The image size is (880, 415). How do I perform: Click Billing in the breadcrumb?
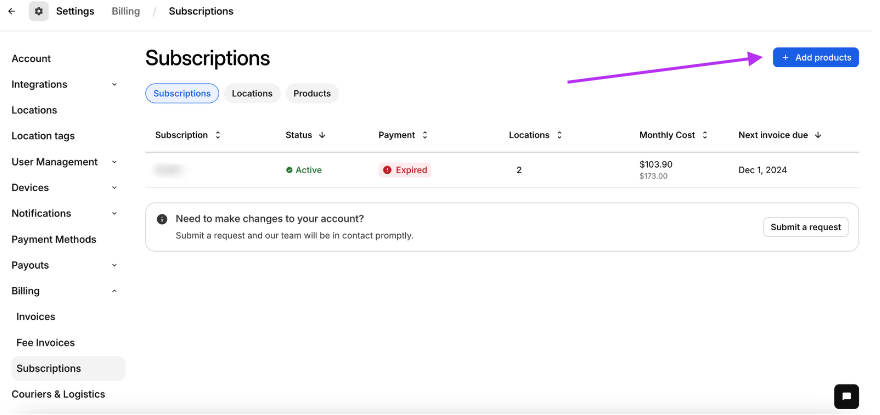[126, 11]
